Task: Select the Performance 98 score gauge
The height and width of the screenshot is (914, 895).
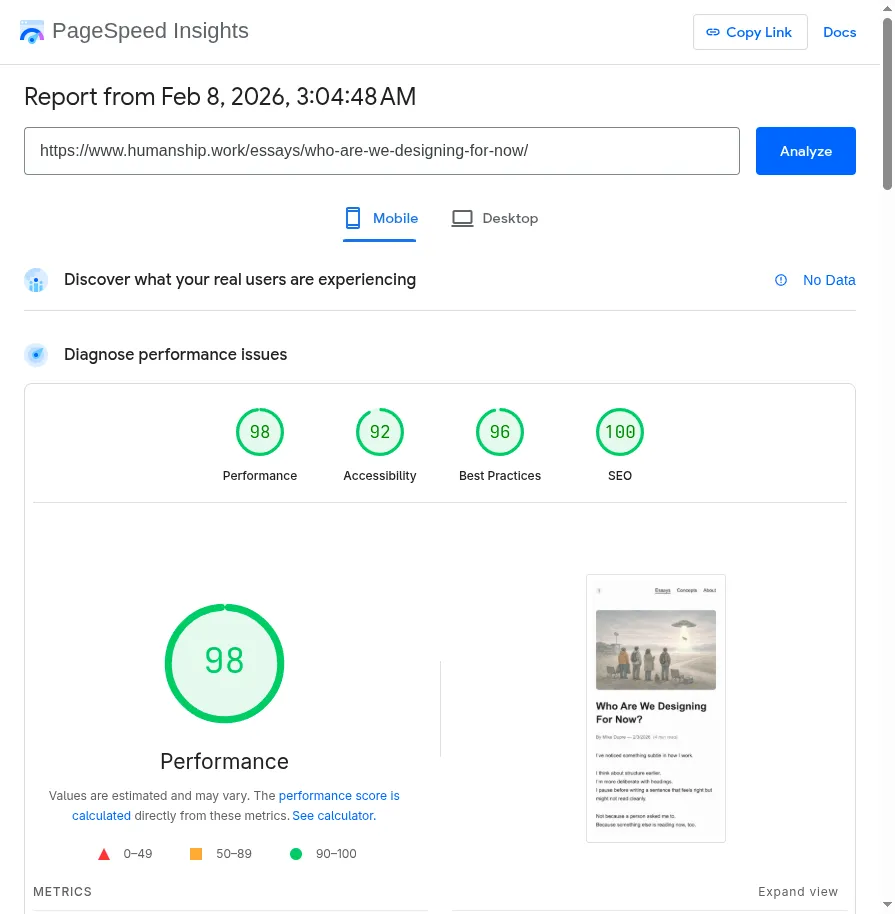Action: click(x=260, y=433)
